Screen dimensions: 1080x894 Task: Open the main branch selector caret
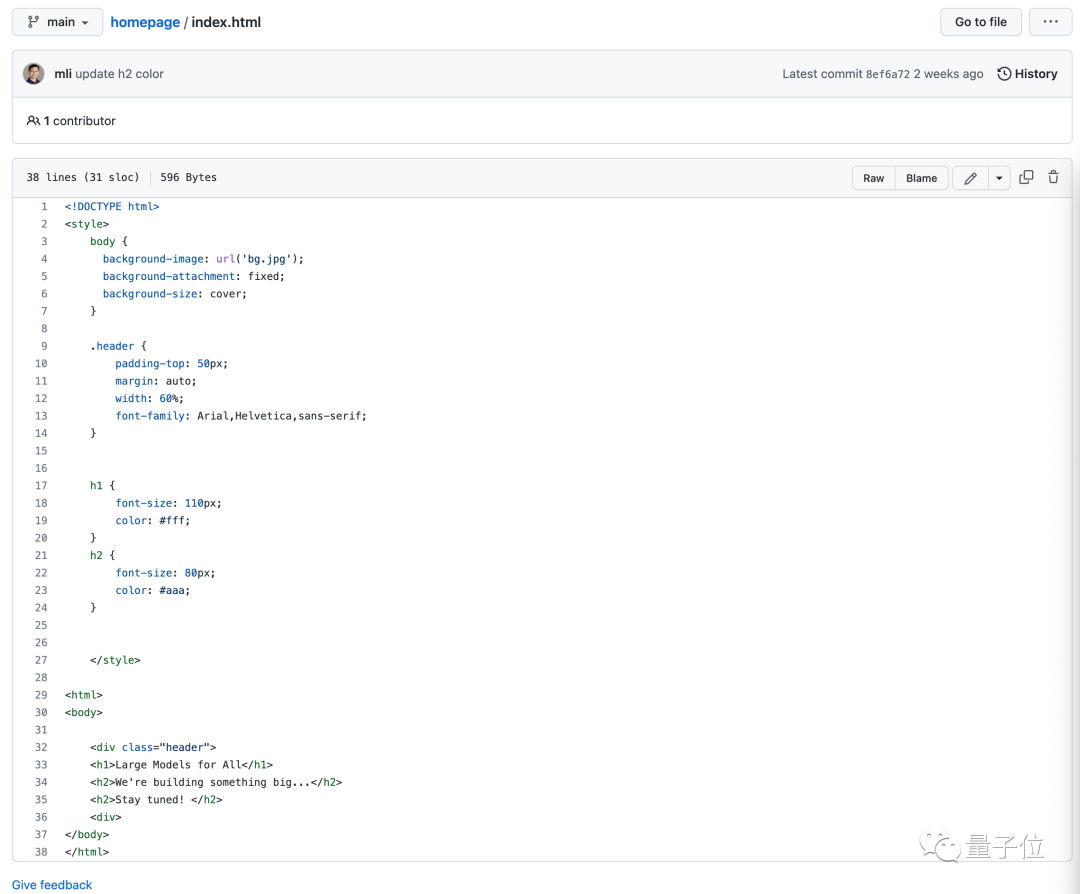(85, 22)
